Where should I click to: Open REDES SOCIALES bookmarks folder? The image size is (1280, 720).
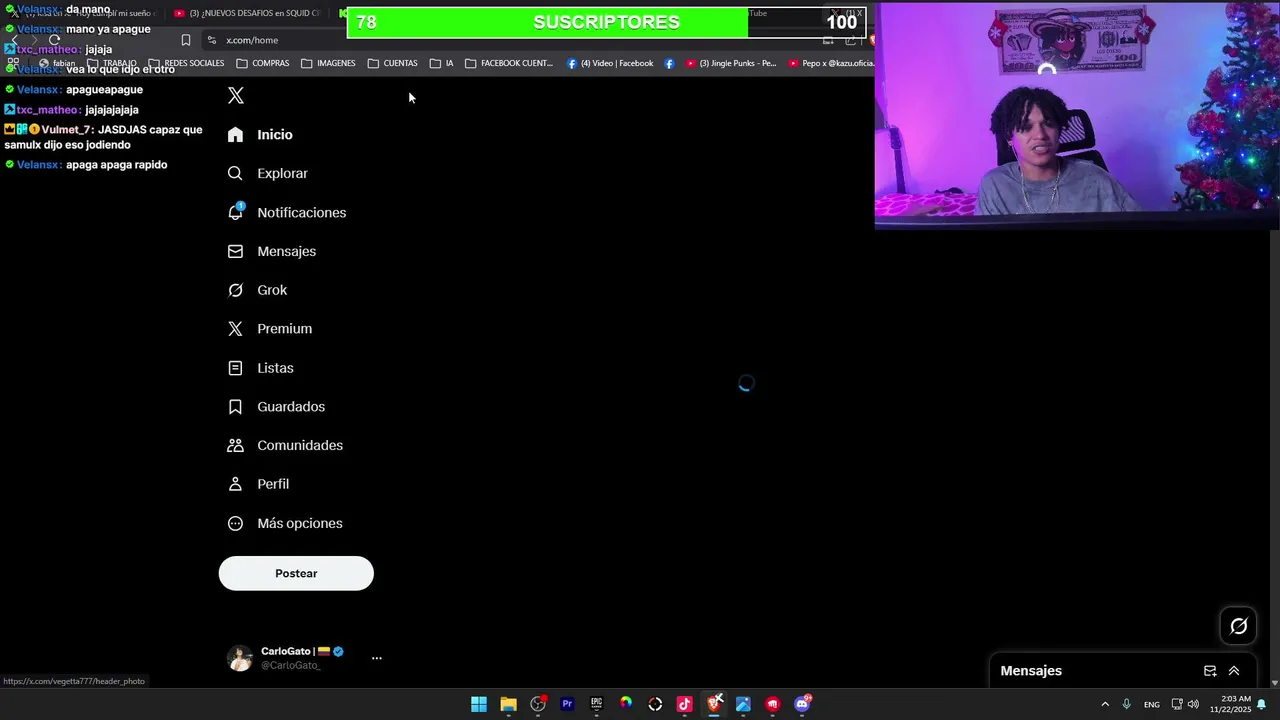pyautogui.click(x=186, y=63)
